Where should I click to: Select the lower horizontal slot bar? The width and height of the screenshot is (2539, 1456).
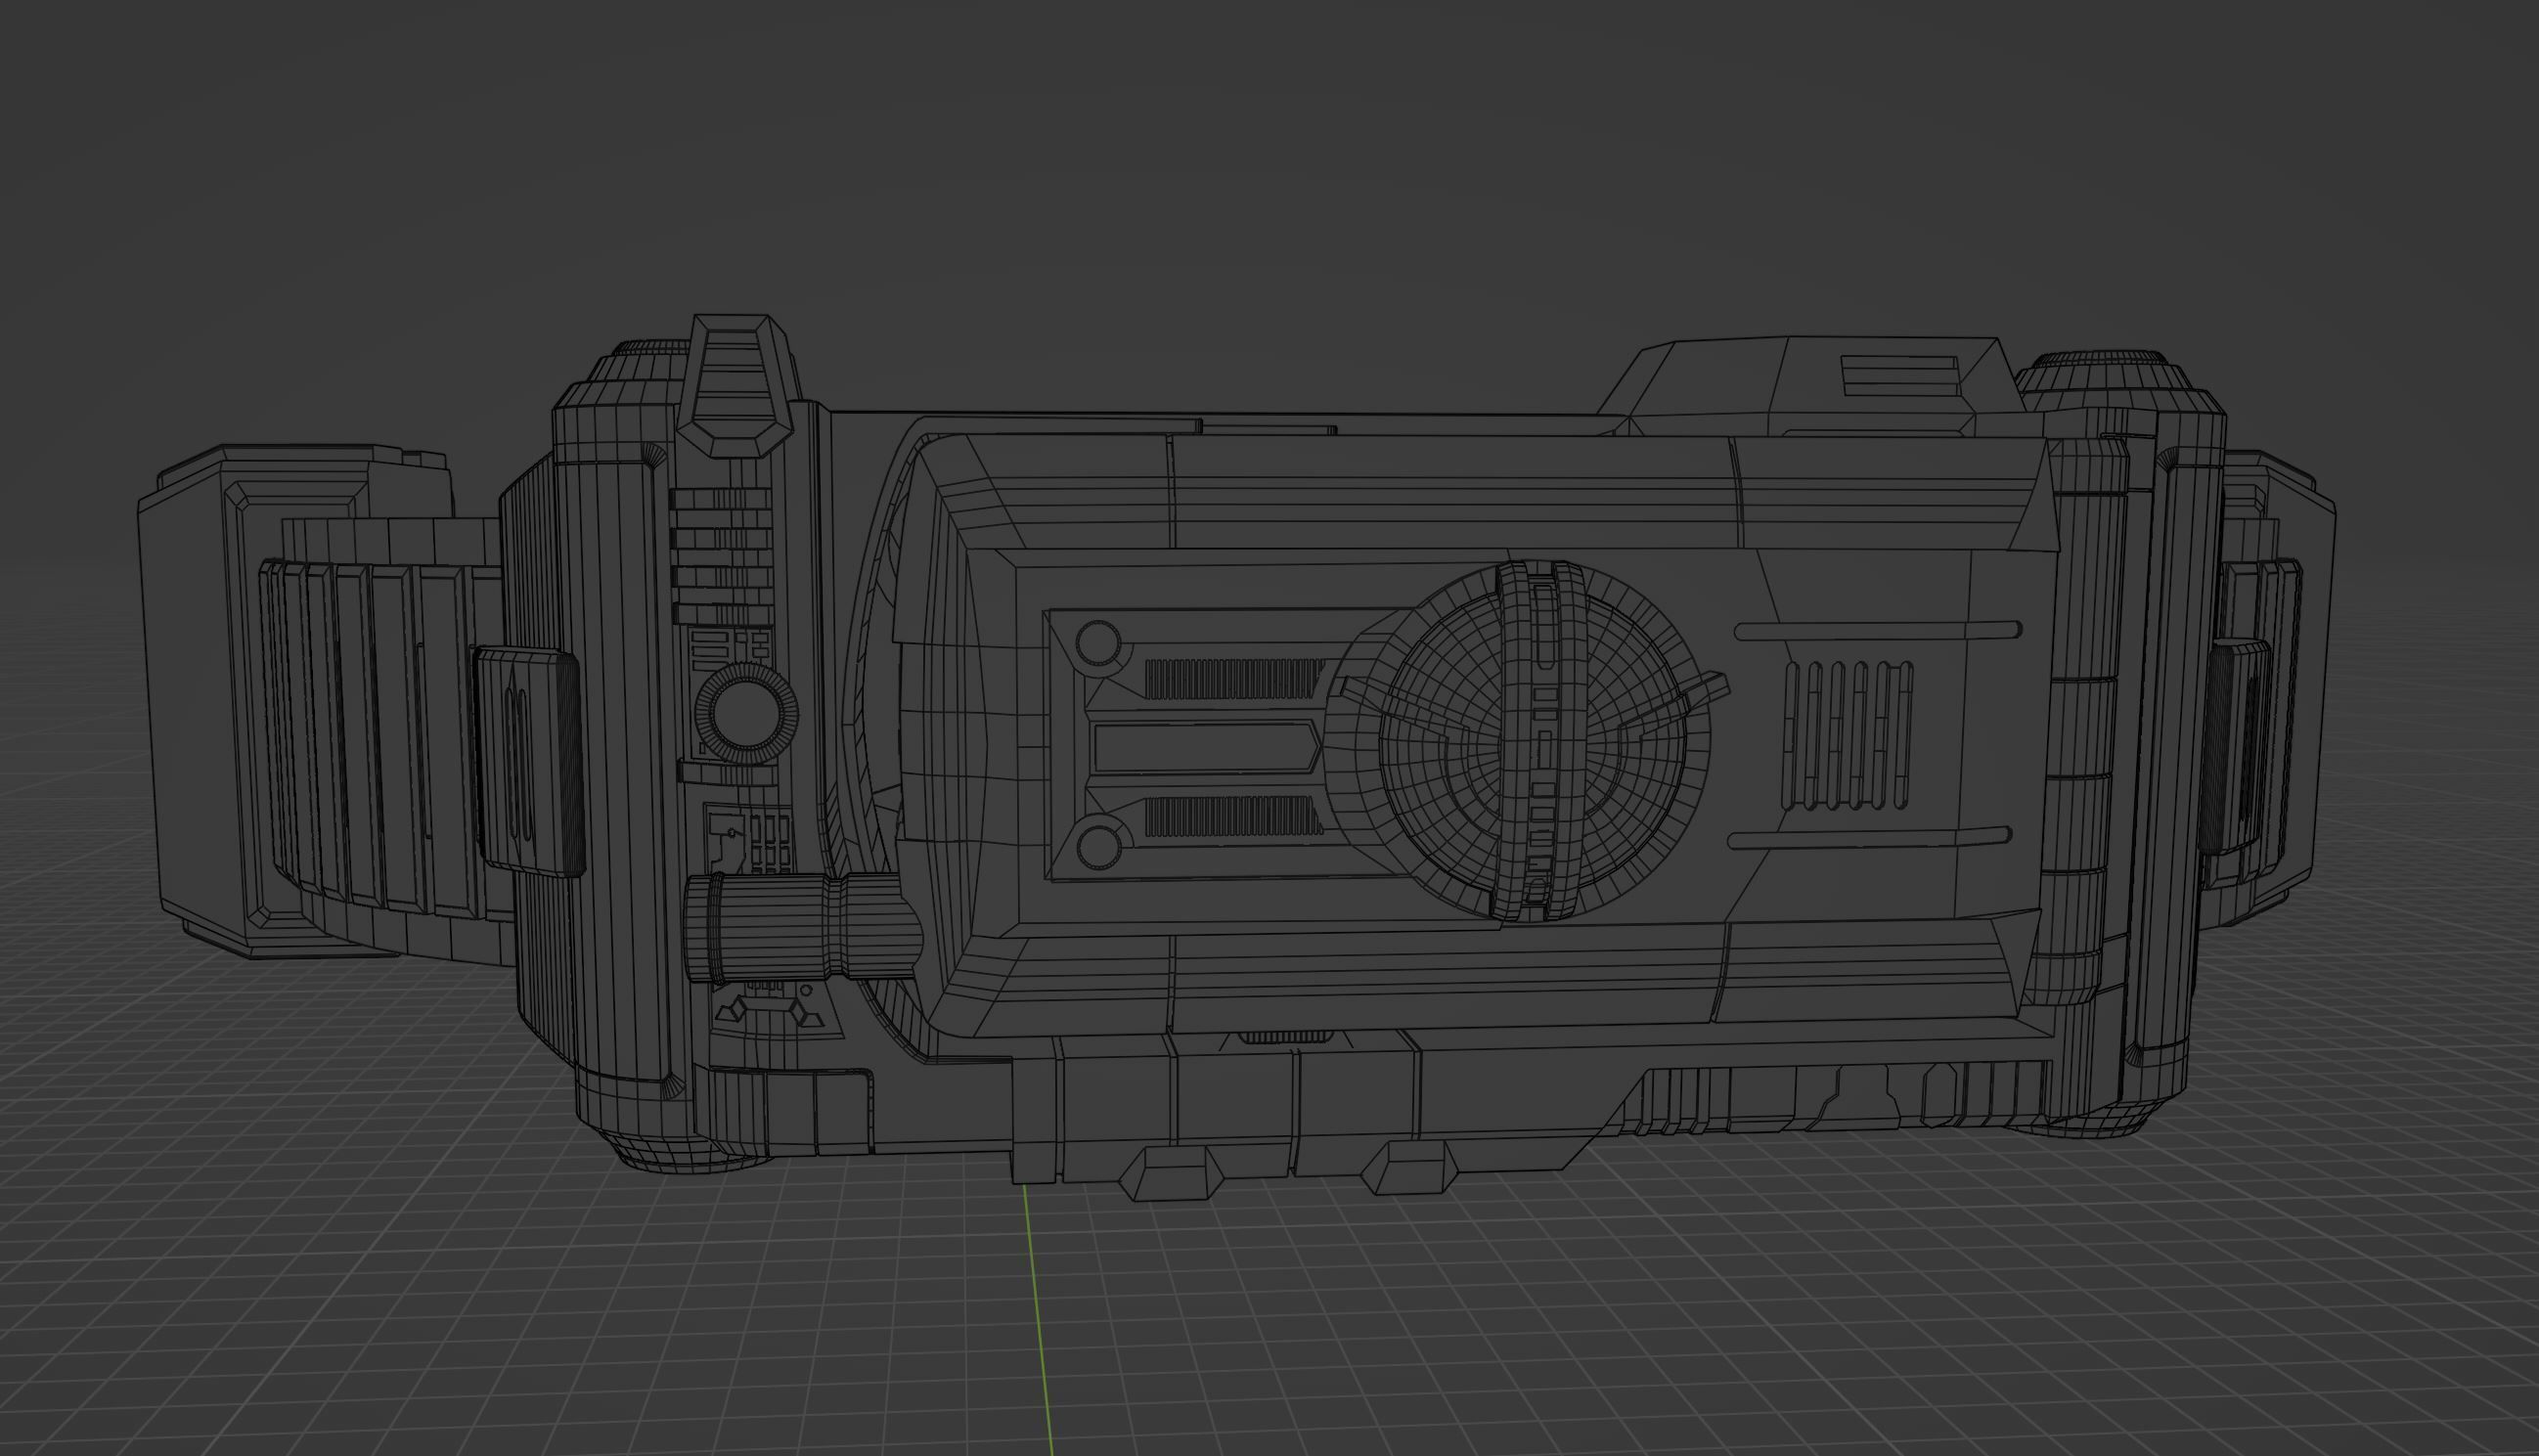[x=1869, y=838]
